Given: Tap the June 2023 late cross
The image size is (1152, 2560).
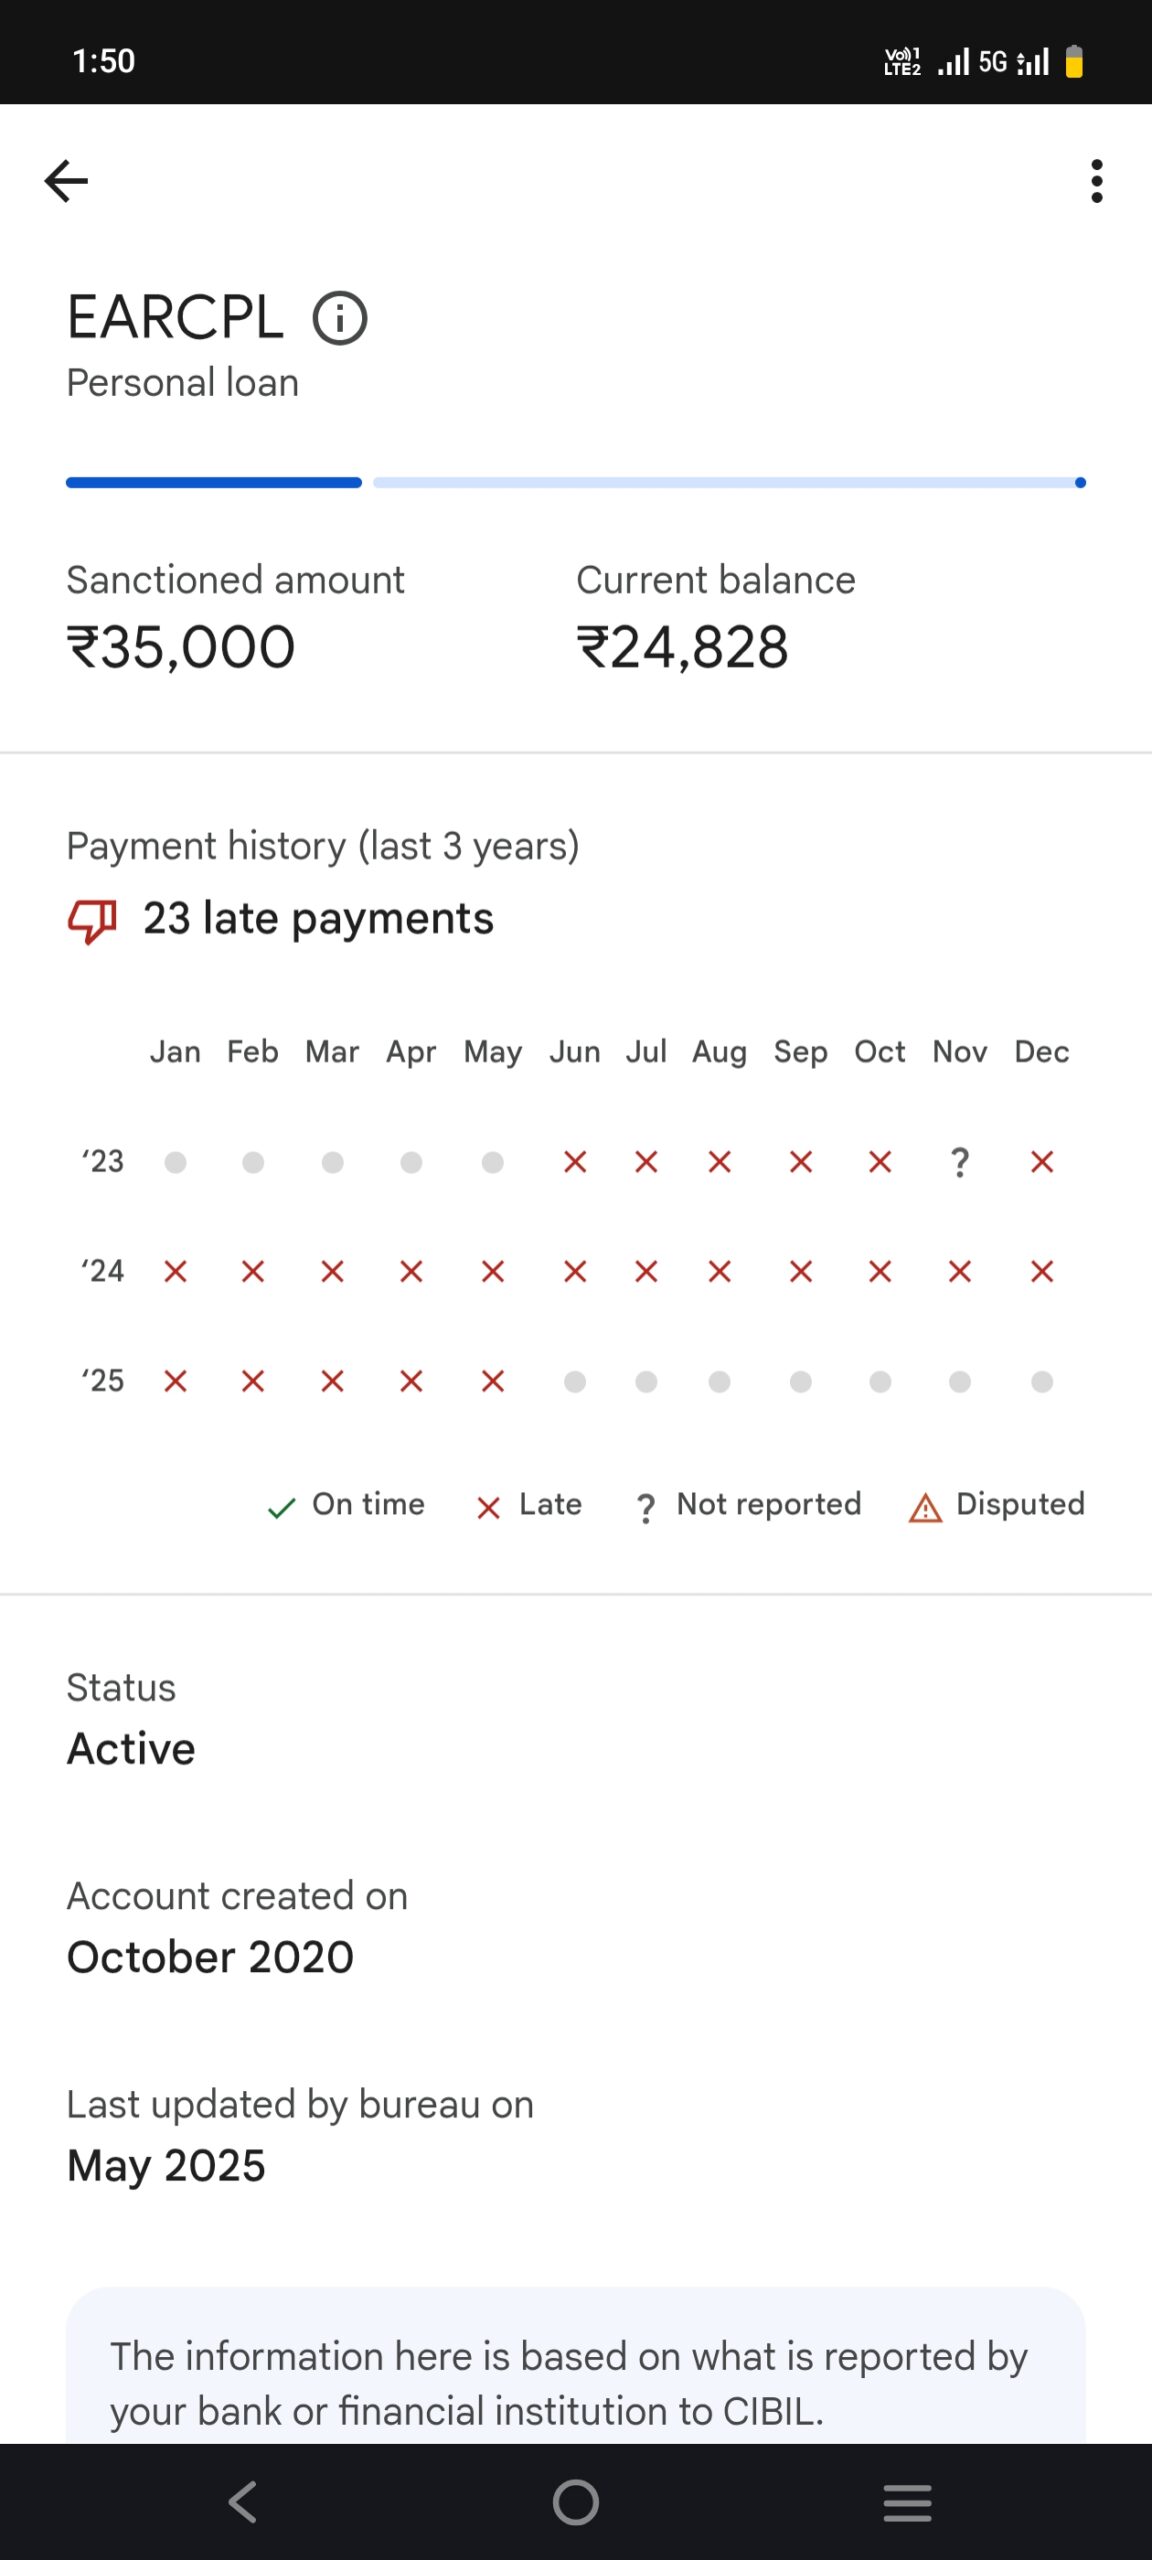Looking at the screenshot, I should click(x=575, y=1162).
